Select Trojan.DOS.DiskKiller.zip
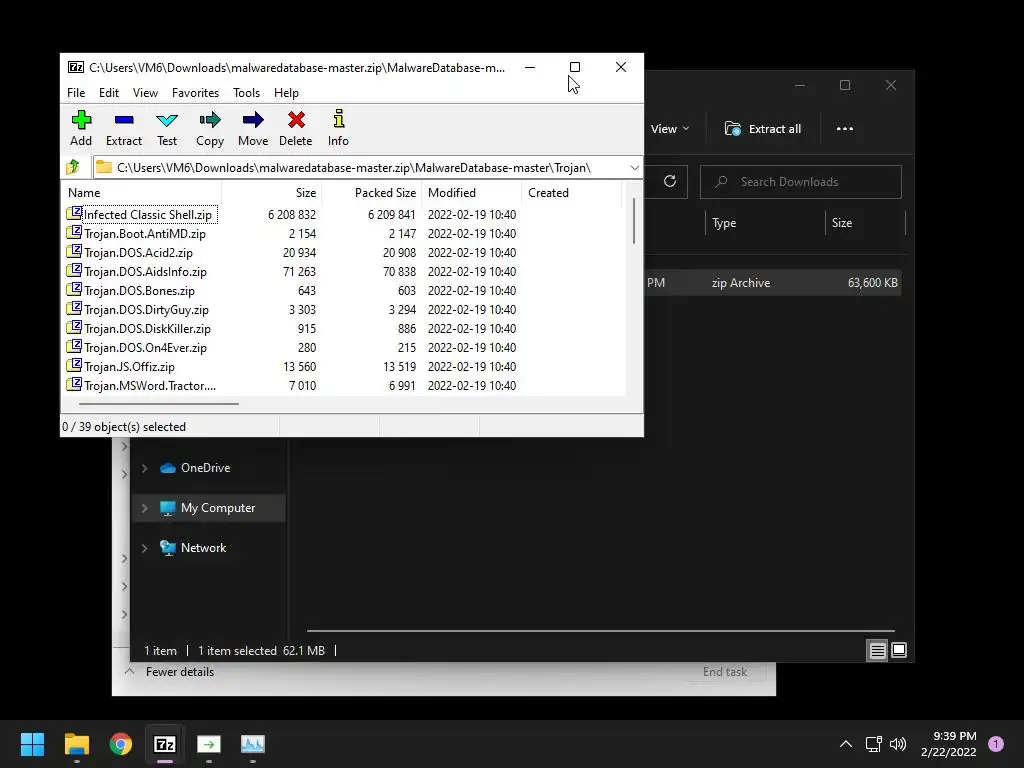 pyautogui.click(x=147, y=328)
